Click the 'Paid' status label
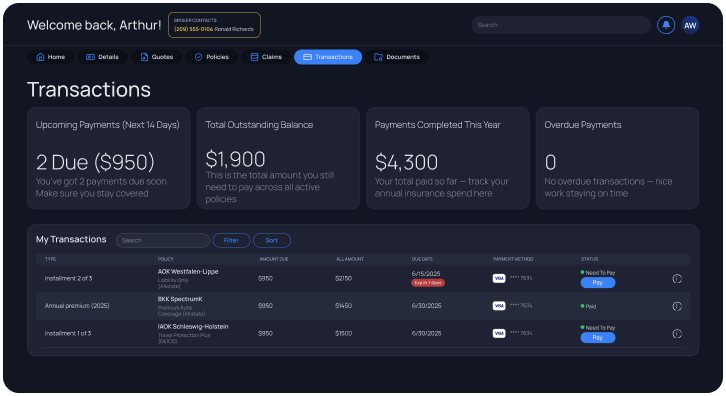The width and height of the screenshot is (726, 396). tap(591, 307)
